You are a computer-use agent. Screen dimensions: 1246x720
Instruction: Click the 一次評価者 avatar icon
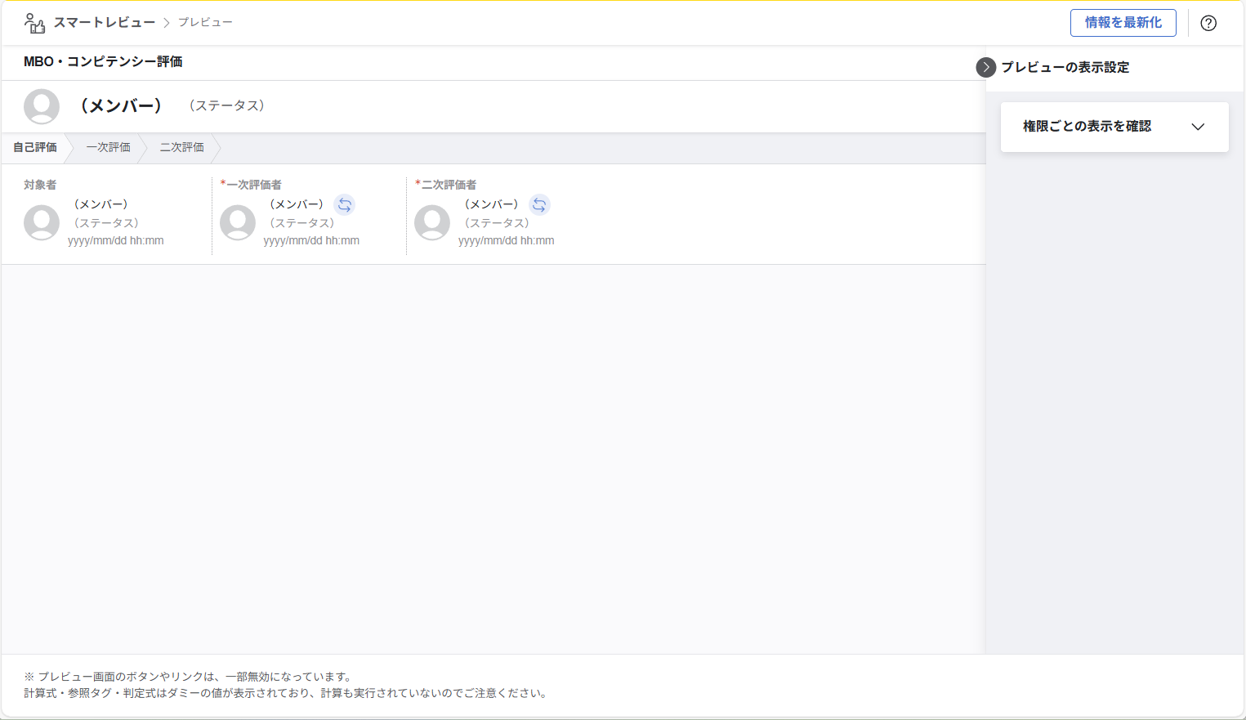238,222
